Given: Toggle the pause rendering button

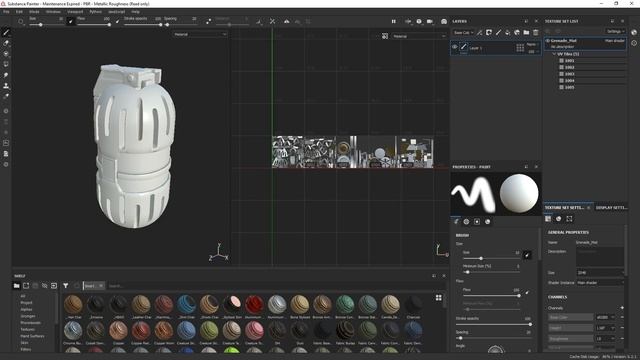Looking at the screenshot, I should pos(393,21).
